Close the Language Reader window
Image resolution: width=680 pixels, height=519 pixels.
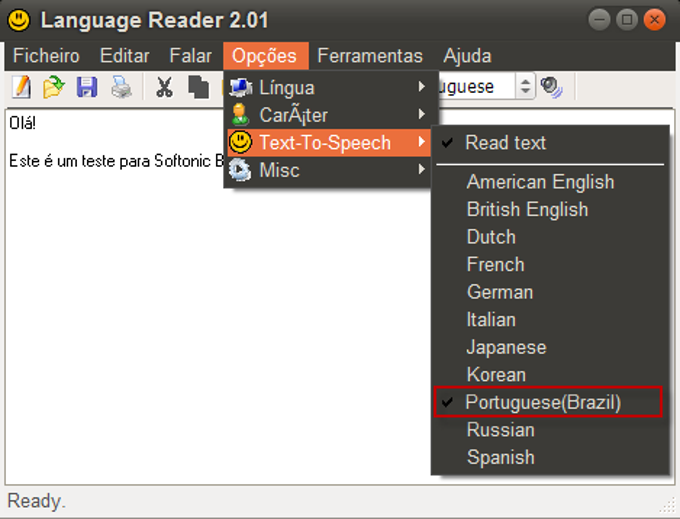(x=655, y=20)
